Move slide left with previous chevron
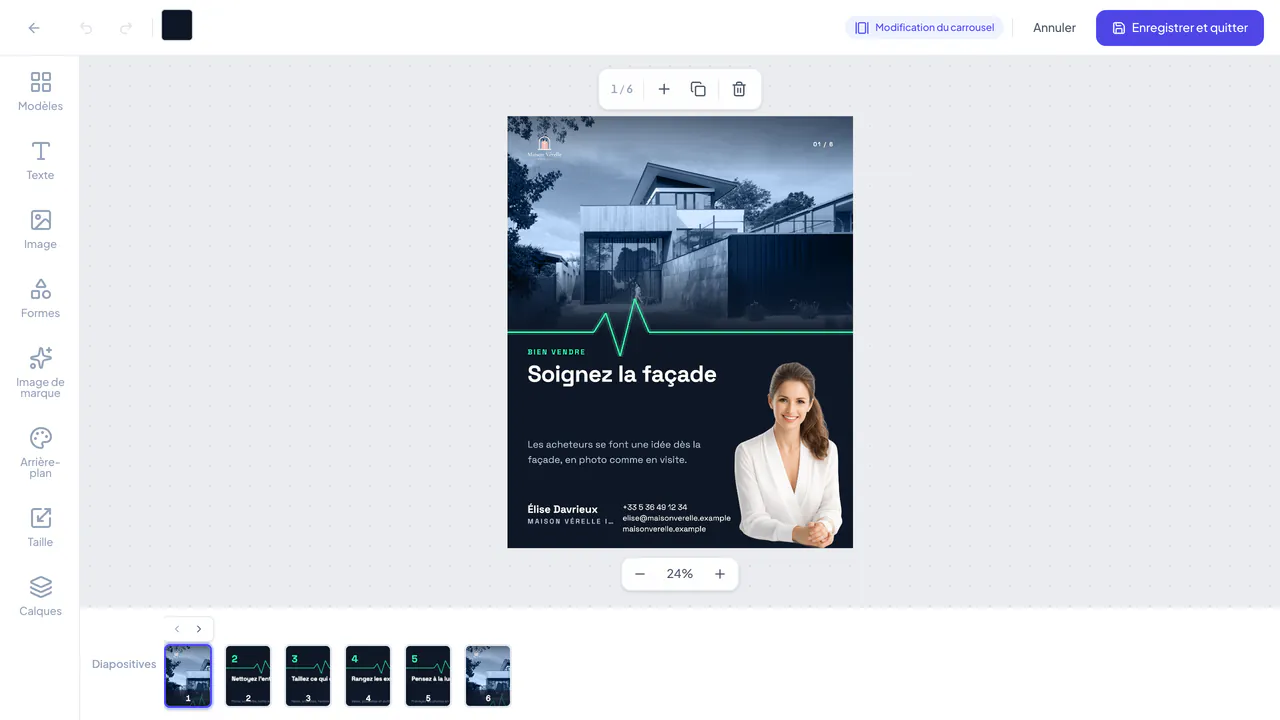Viewport: 1280px width, 720px height. click(x=177, y=629)
